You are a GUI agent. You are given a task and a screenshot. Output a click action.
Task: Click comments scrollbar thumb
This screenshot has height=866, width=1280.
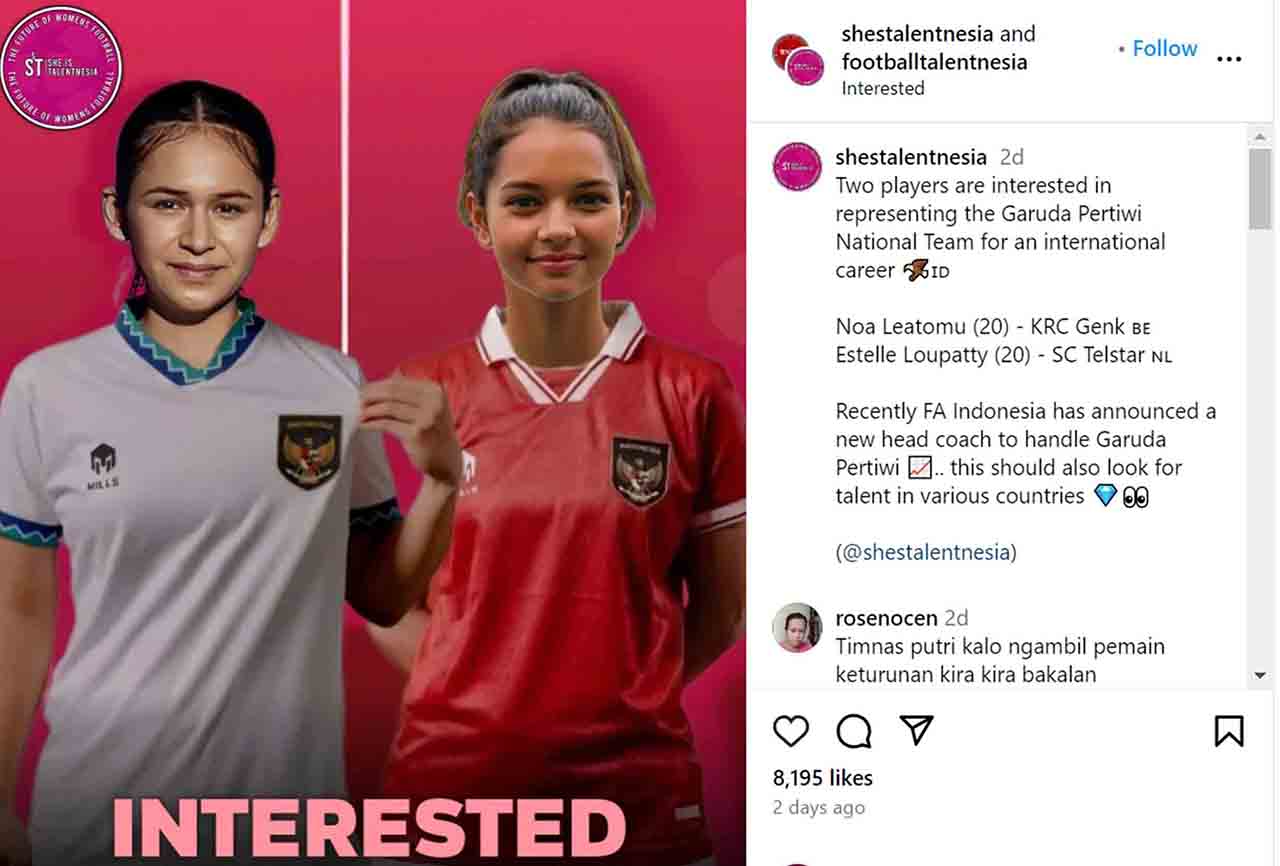1259,189
